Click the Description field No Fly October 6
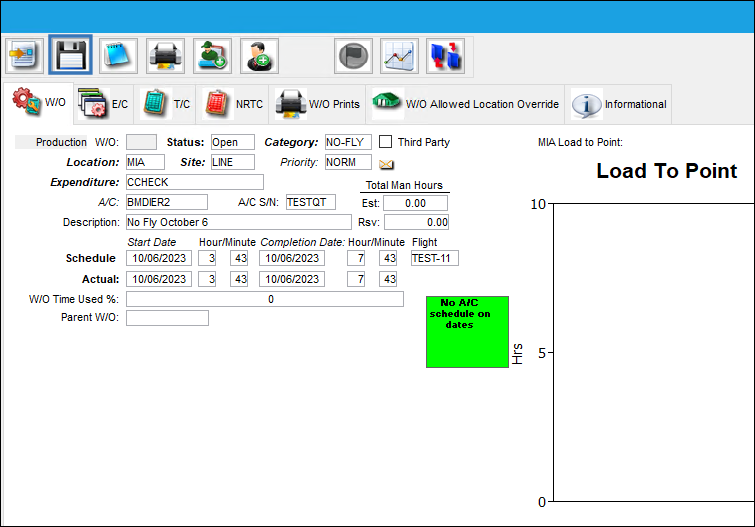755x527 pixels. tap(239, 222)
